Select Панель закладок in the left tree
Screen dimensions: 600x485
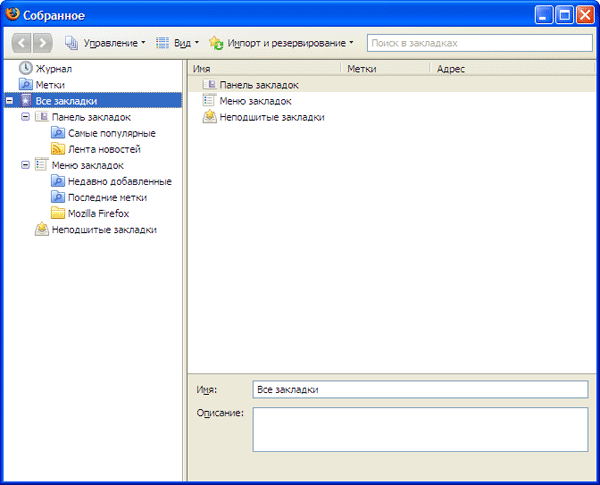pos(91,117)
